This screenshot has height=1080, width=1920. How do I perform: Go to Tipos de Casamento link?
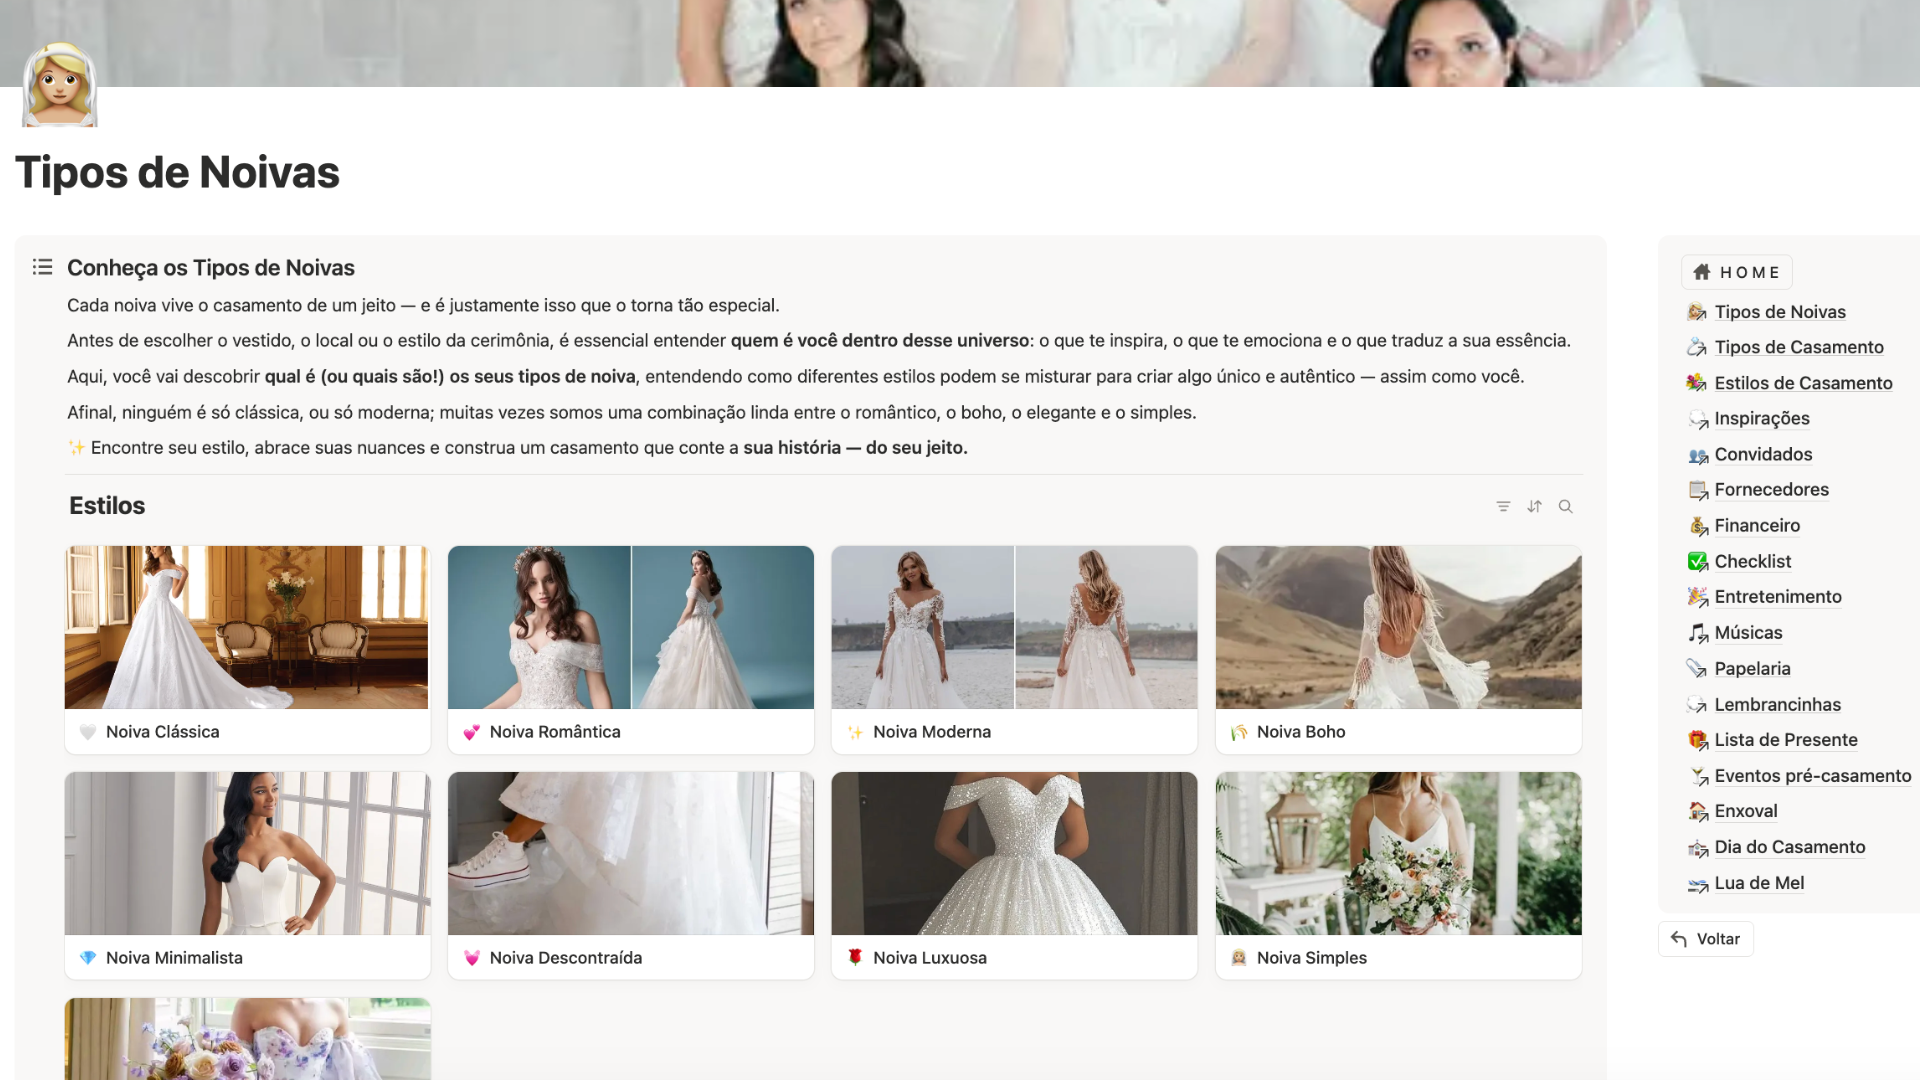1798,347
